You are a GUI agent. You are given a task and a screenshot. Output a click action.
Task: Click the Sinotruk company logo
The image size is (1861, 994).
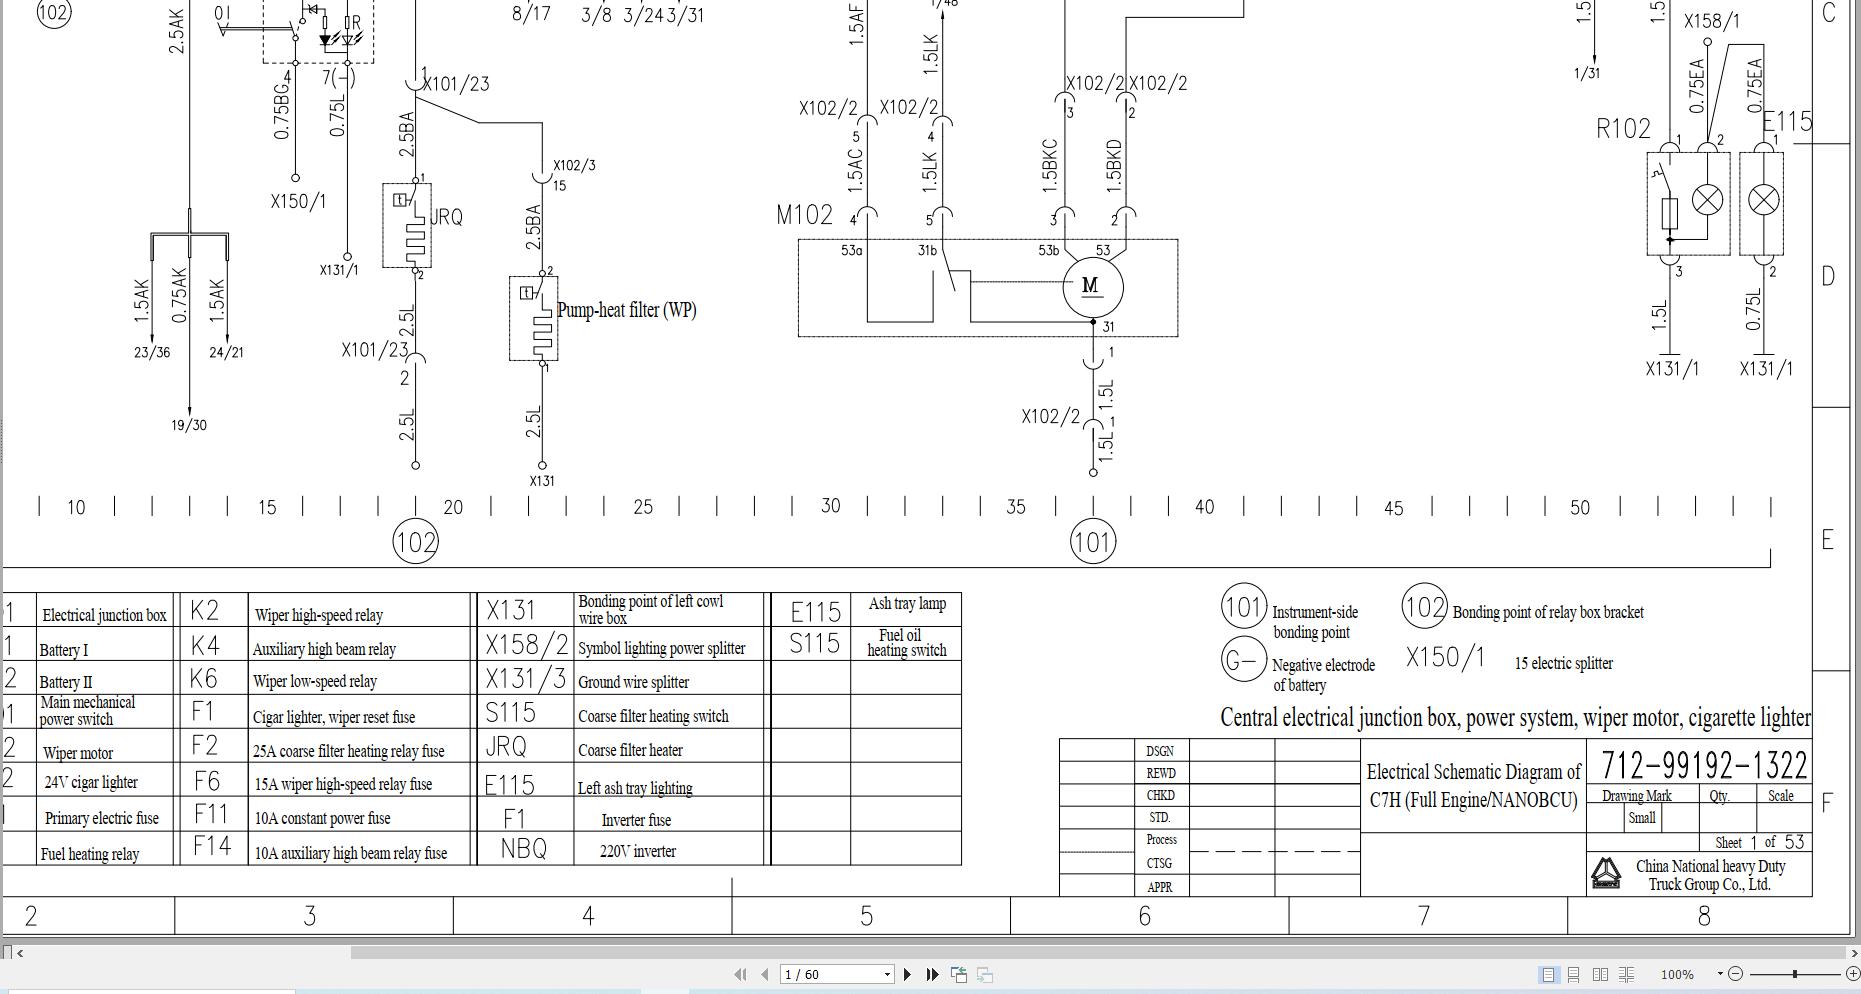coord(1606,874)
